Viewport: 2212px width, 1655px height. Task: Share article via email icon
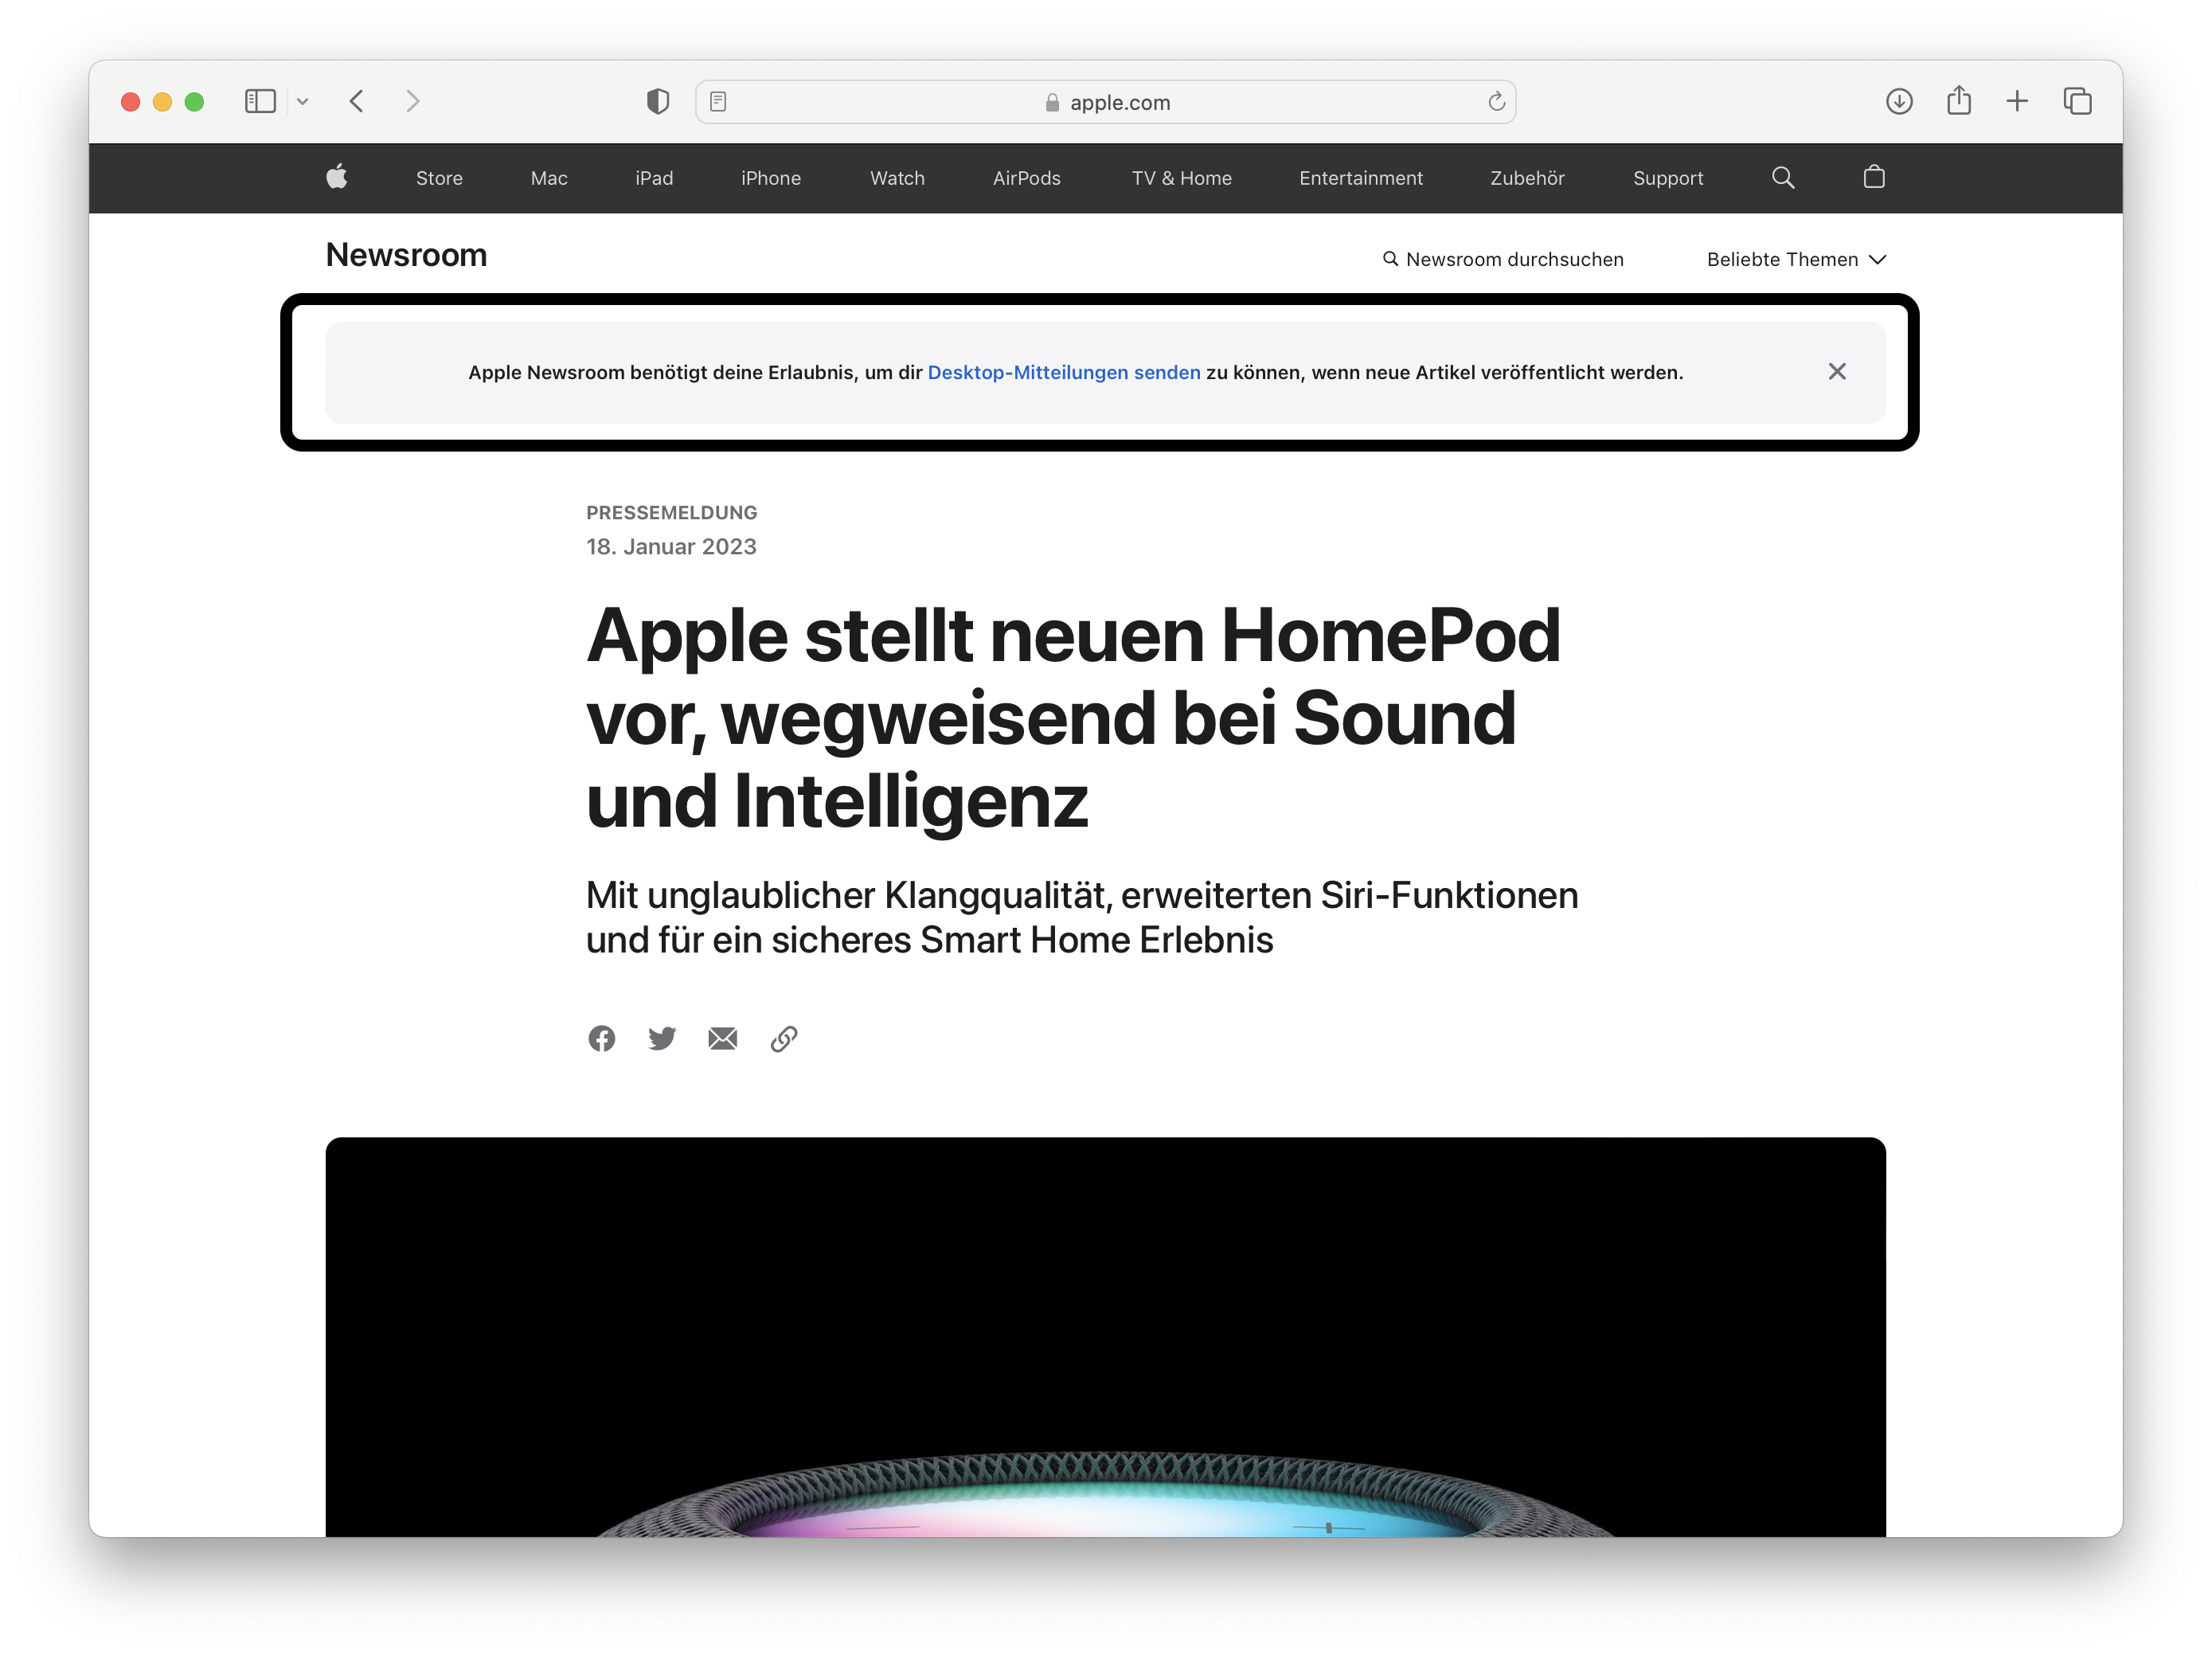[x=723, y=1038]
